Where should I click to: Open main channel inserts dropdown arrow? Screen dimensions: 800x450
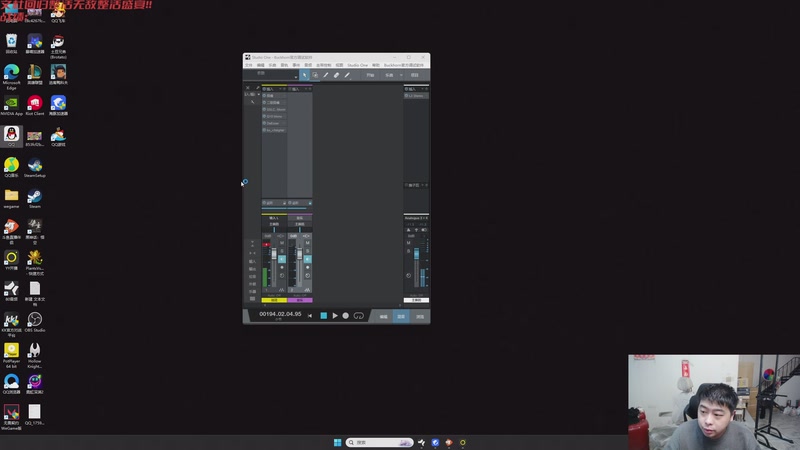pos(422,89)
